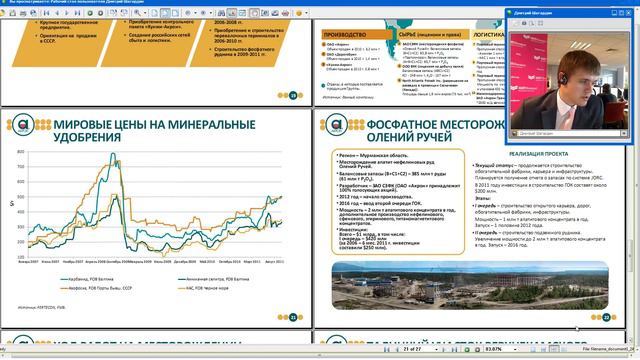This screenshot has width=640, height=360.
Task: Click the forward button in the bottom status bar
Action: click(x=478, y=349)
